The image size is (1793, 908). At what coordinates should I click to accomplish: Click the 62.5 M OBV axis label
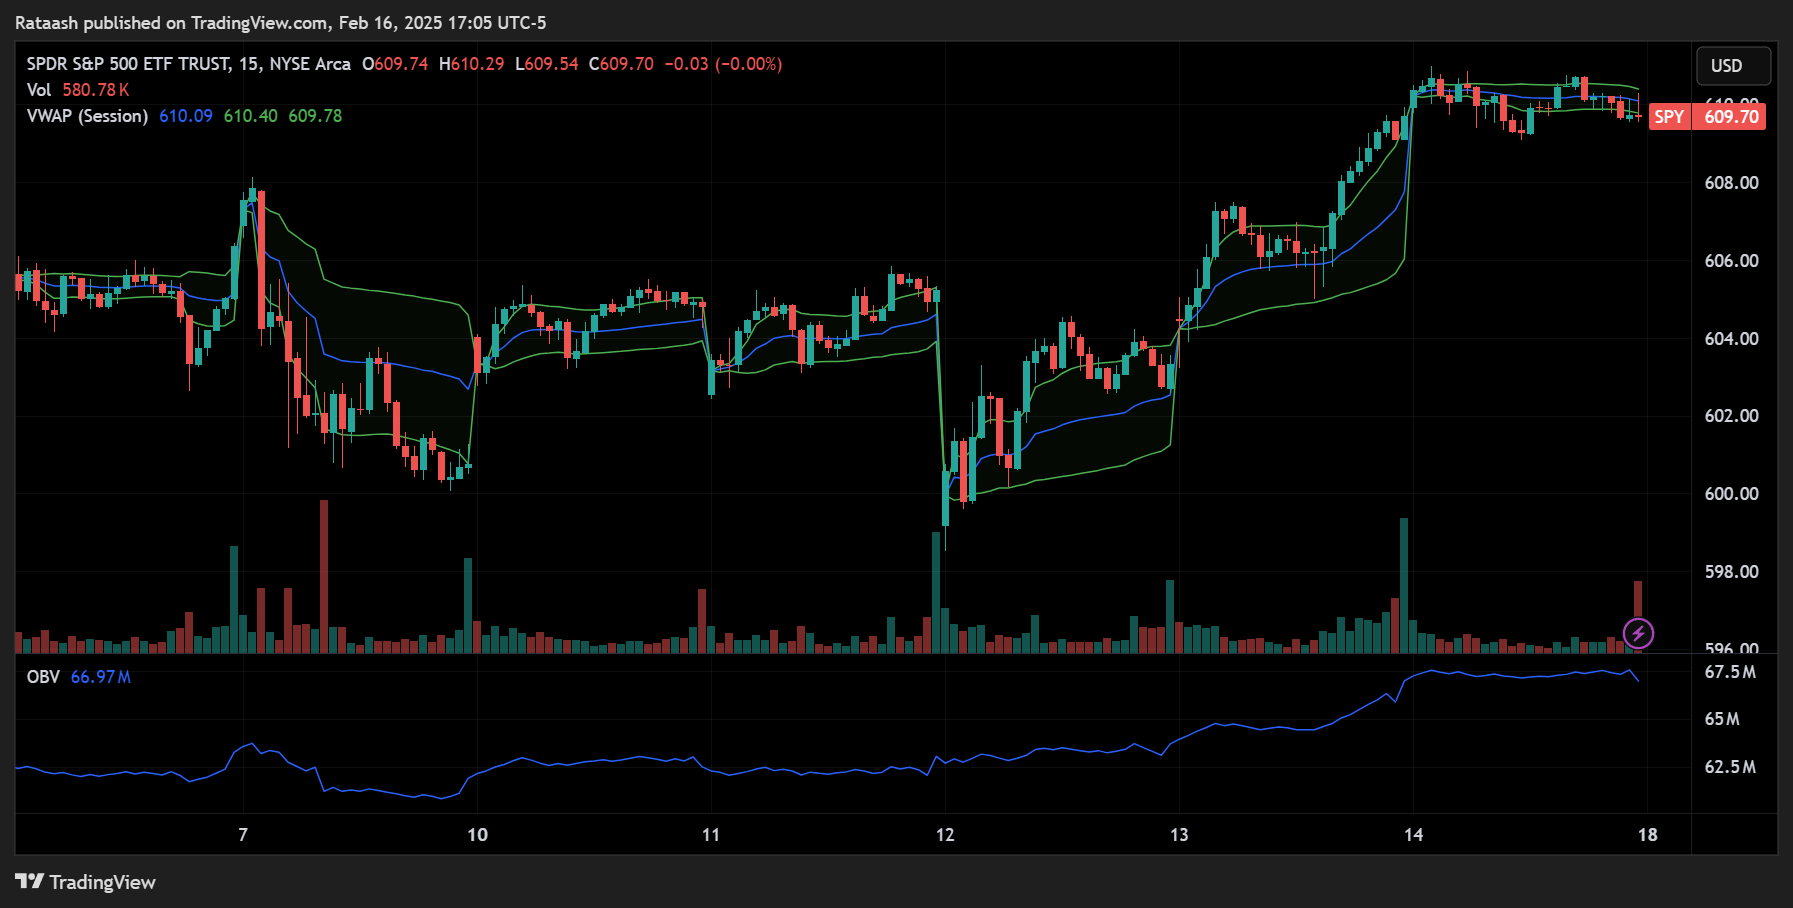(1730, 767)
